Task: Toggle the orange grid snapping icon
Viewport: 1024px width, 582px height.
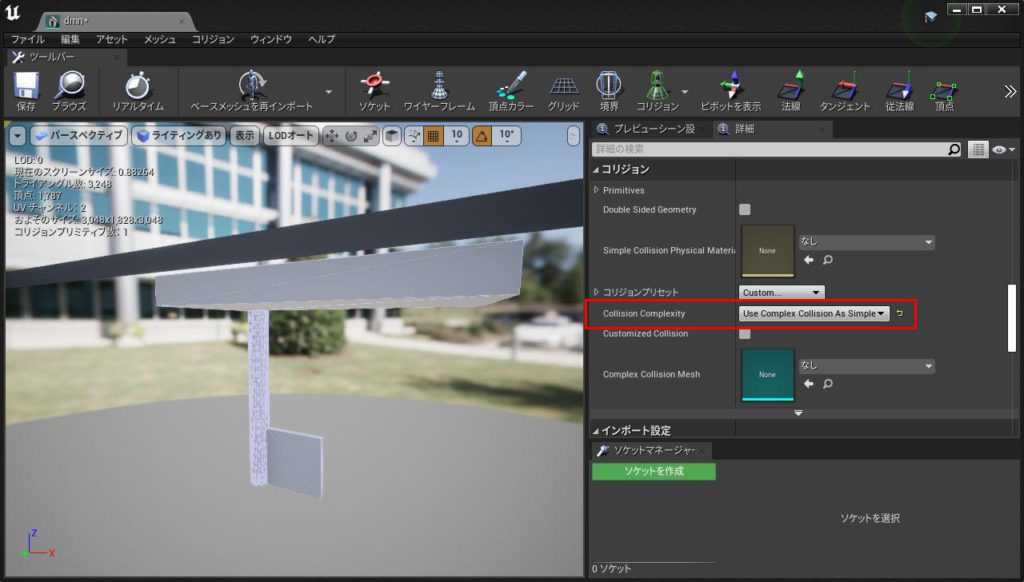Action: pos(433,136)
